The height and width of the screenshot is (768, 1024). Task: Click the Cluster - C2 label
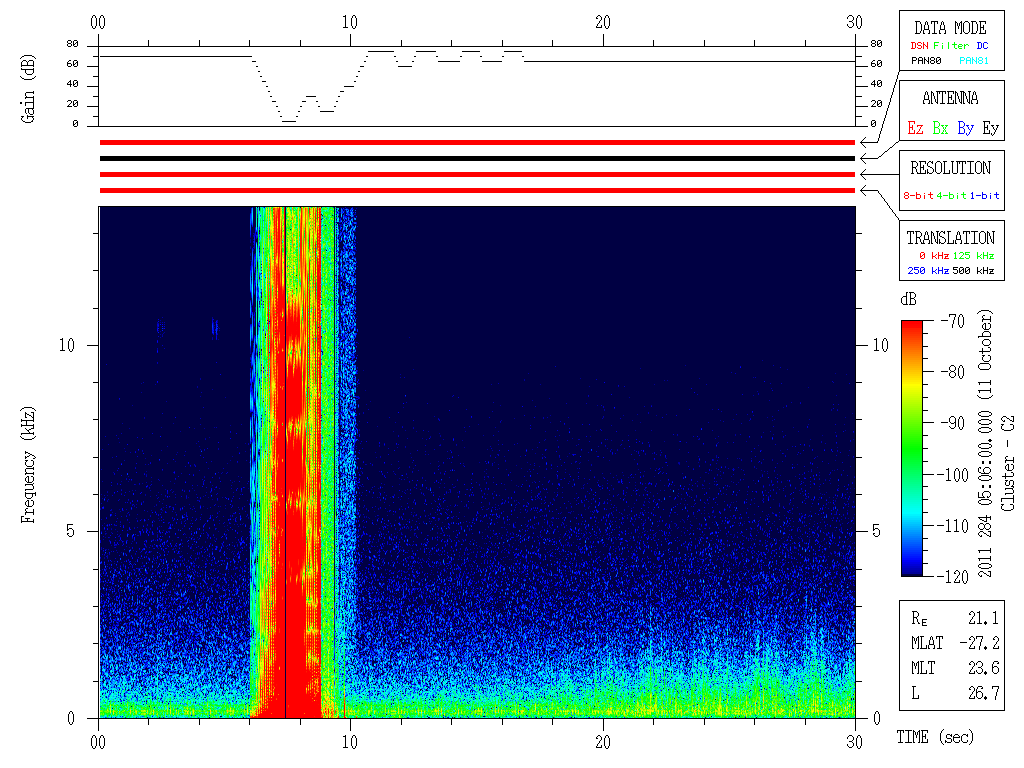[x=1008, y=464]
